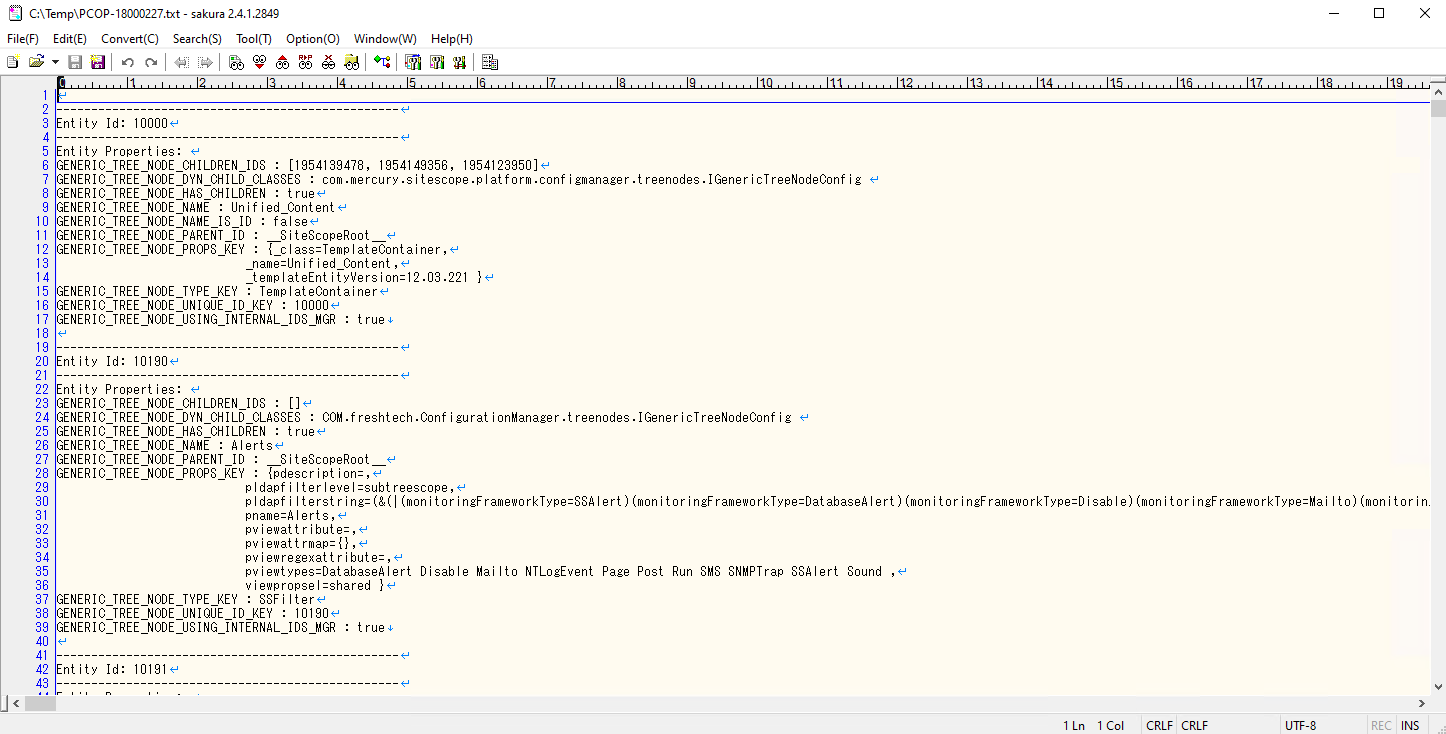The image size is (1446, 734).
Task: Open a file using the folder icon
Action: click(x=36, y=62)
